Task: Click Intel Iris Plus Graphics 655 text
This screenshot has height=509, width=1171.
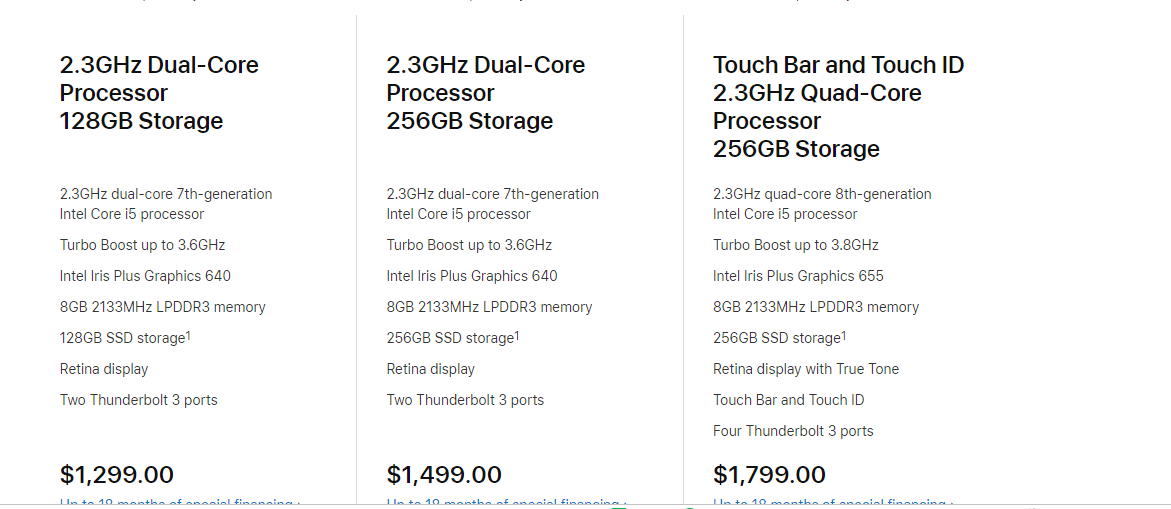Action: (798, 276)
